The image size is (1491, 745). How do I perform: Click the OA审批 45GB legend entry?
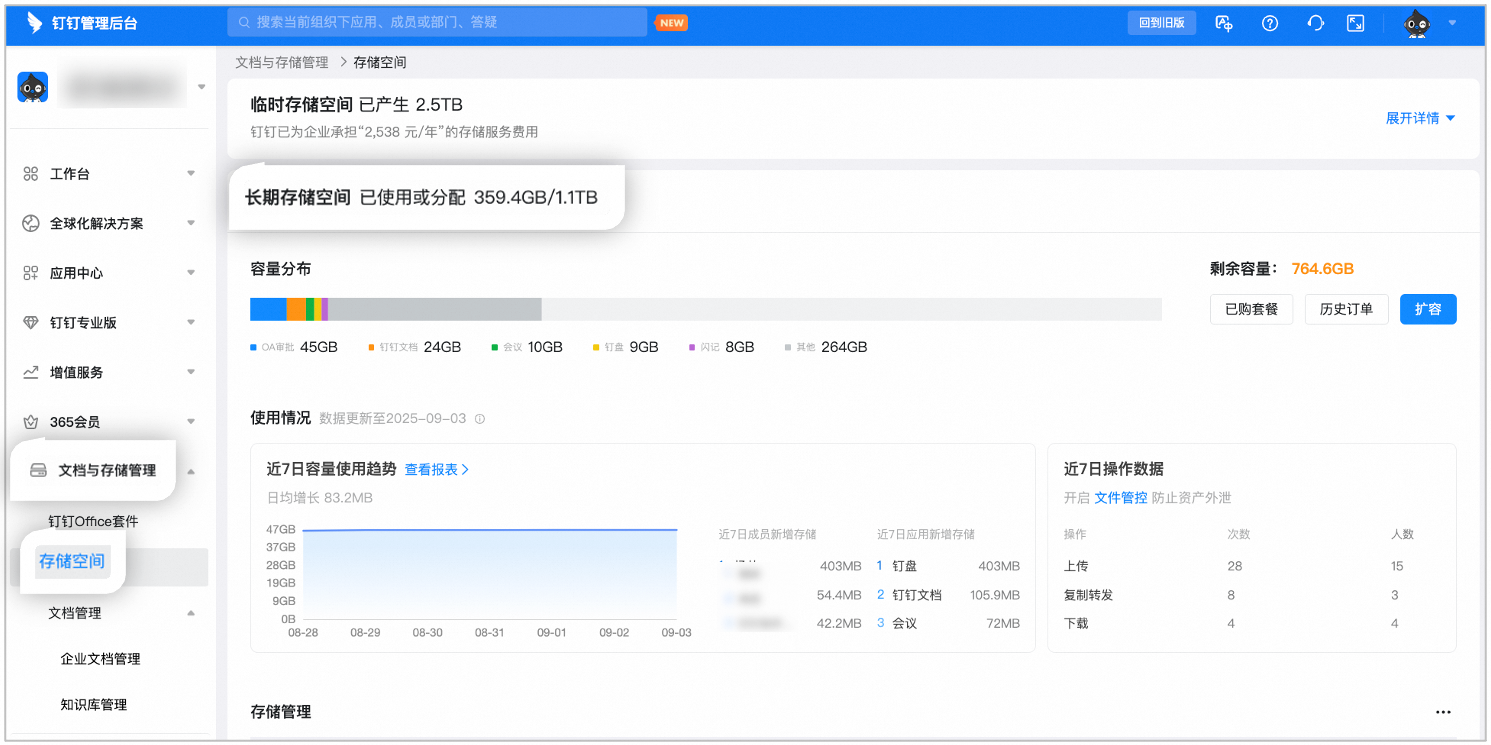294,347
